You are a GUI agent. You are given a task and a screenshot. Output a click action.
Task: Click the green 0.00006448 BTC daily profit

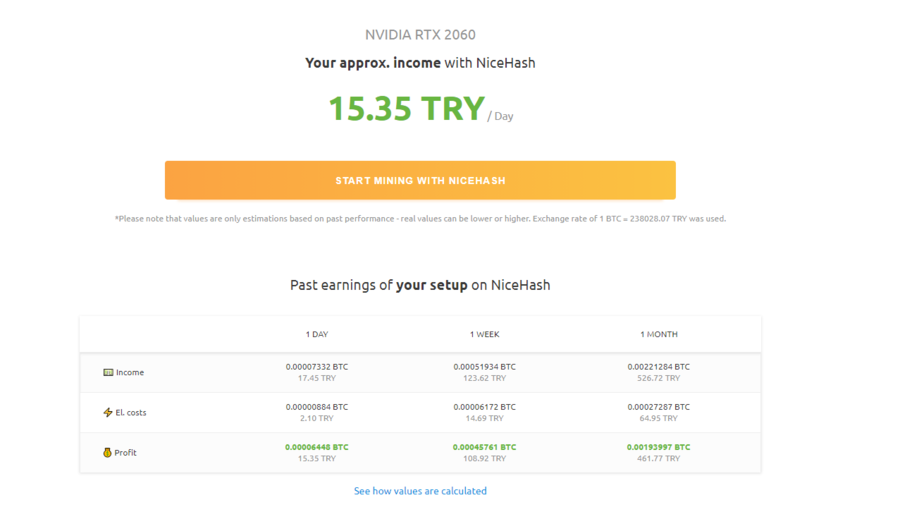pyautogui.click(x=317, y=447)
